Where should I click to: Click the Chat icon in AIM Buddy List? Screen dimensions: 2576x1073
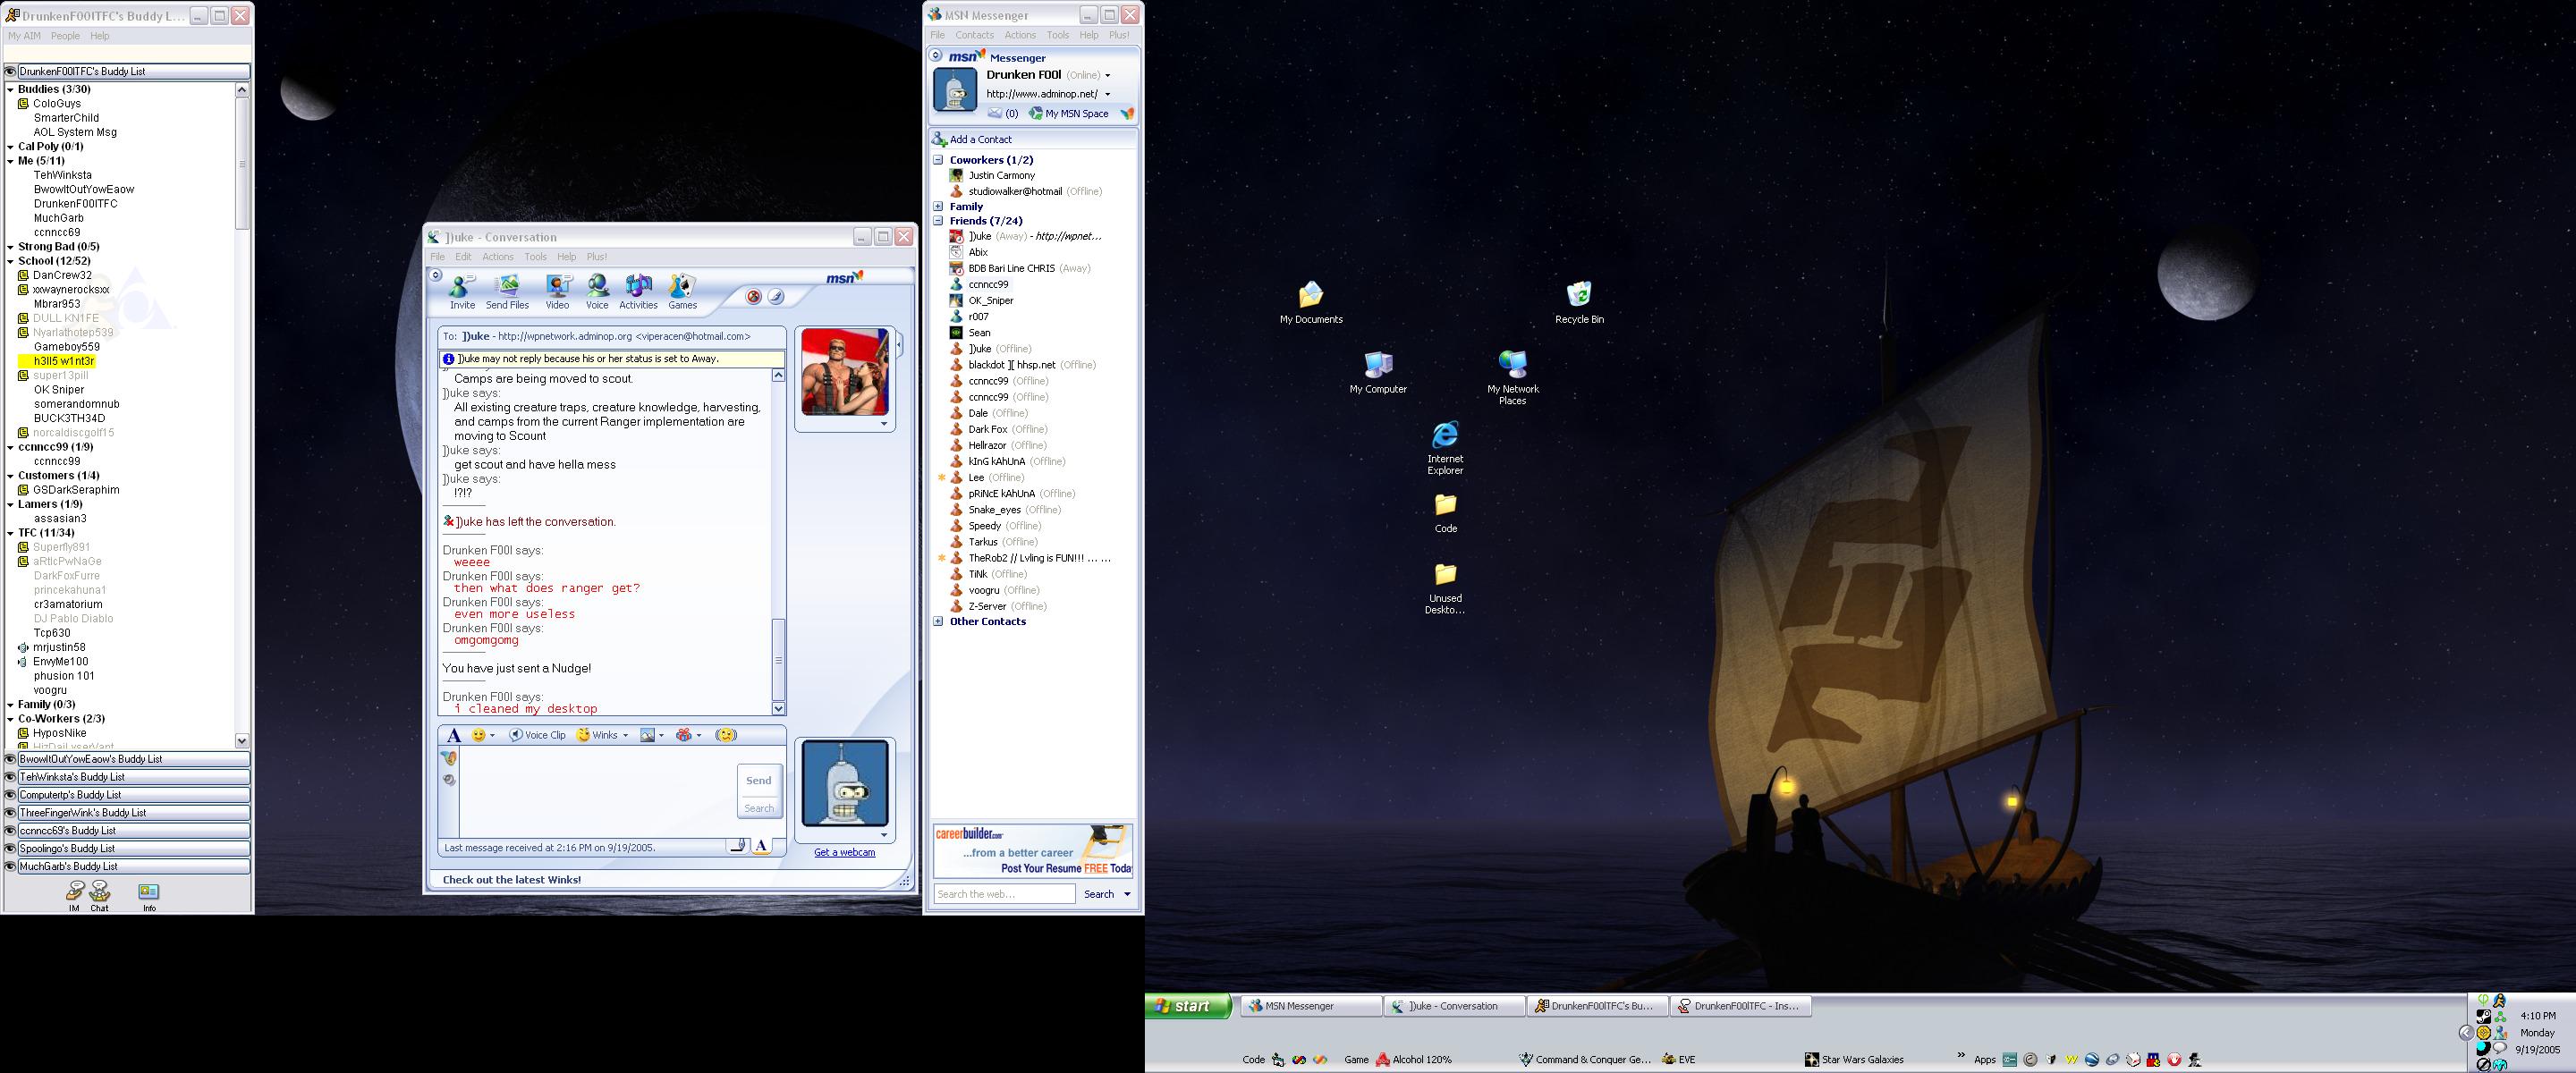[x=100, y=895]
